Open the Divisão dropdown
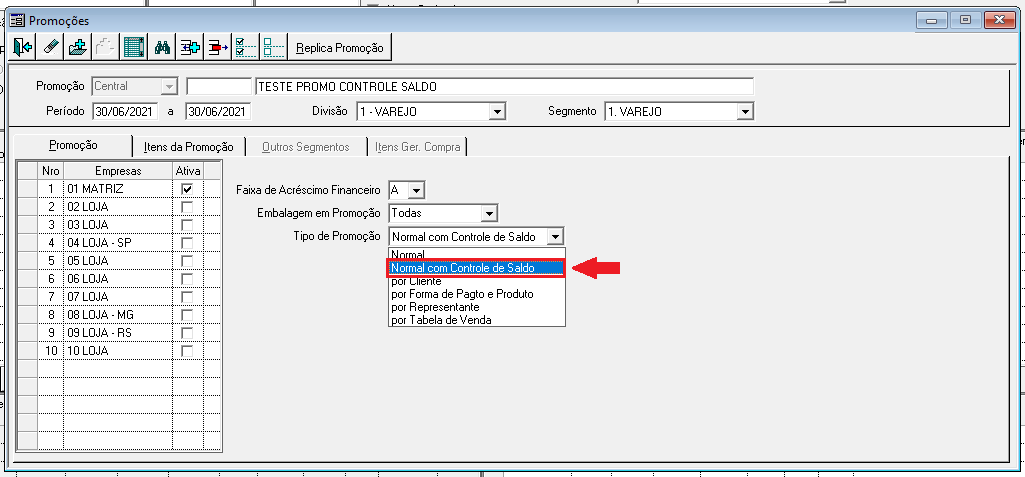This screenshot has width=1025, height=477. click(498, 112)
